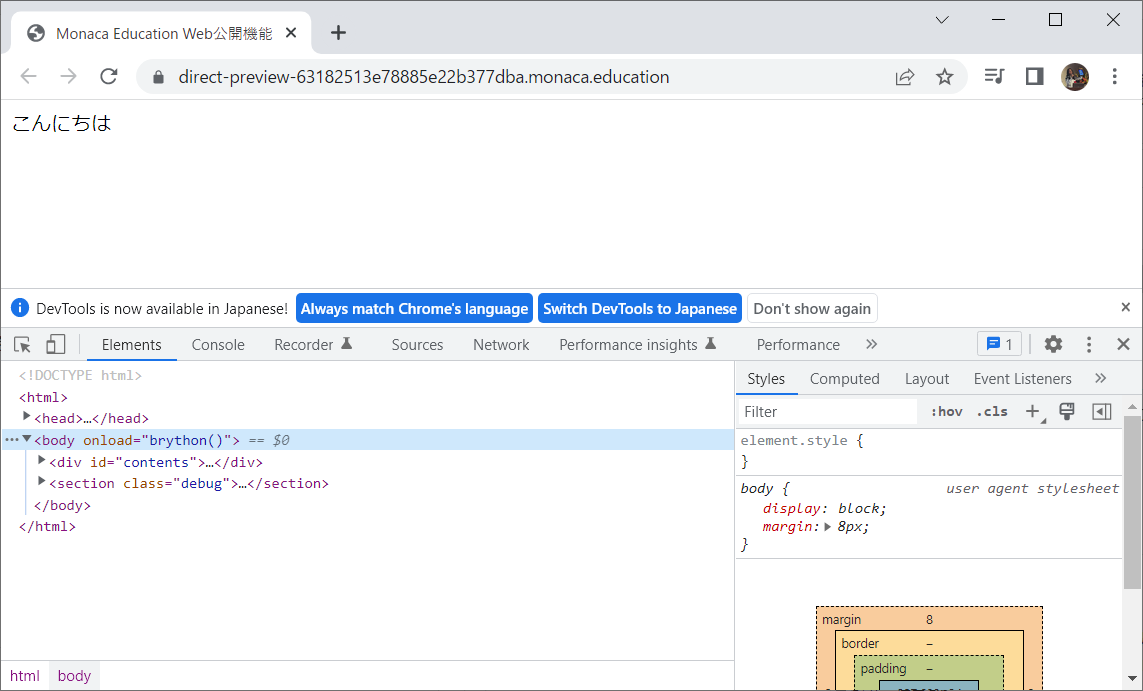The image size is (1143, 691).
Task: Select the element inspection tool in DevTools
Action: tap(21, 343)
